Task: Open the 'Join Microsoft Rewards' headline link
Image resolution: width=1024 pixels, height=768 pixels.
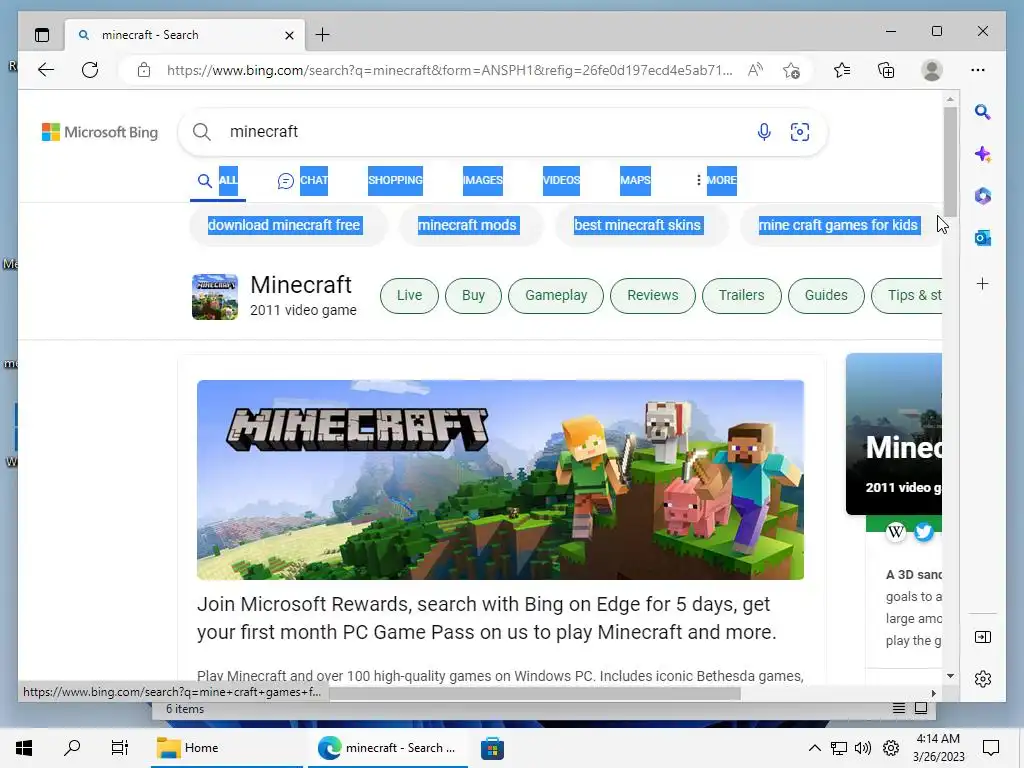Action: coord(487,618)
